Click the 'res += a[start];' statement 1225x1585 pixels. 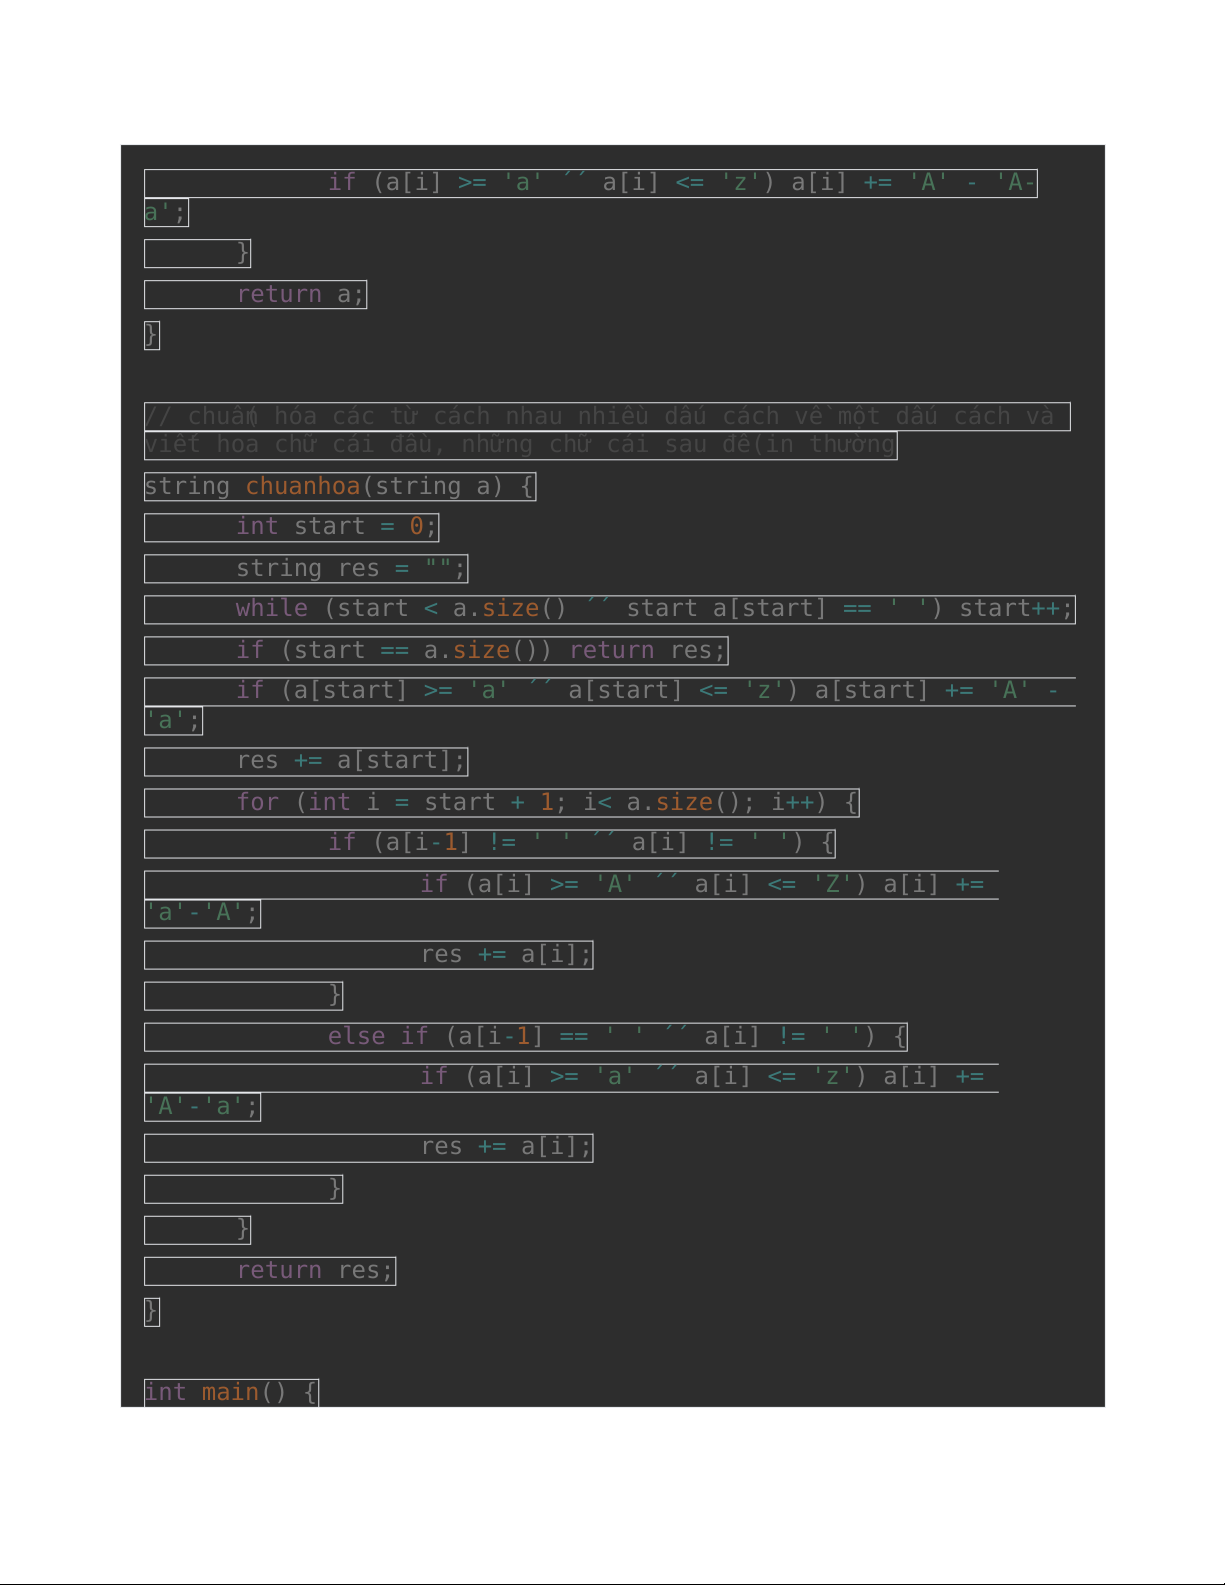point(351,761)
